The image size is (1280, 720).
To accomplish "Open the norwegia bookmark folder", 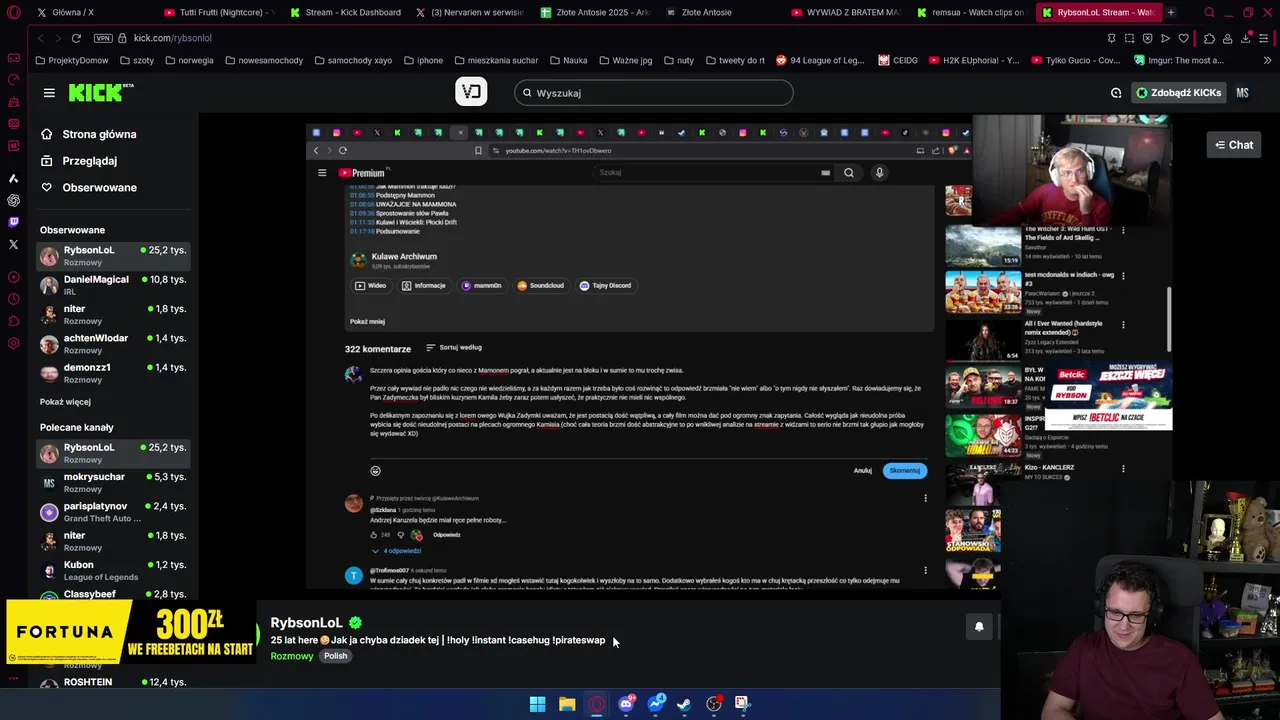I will 189,60.
